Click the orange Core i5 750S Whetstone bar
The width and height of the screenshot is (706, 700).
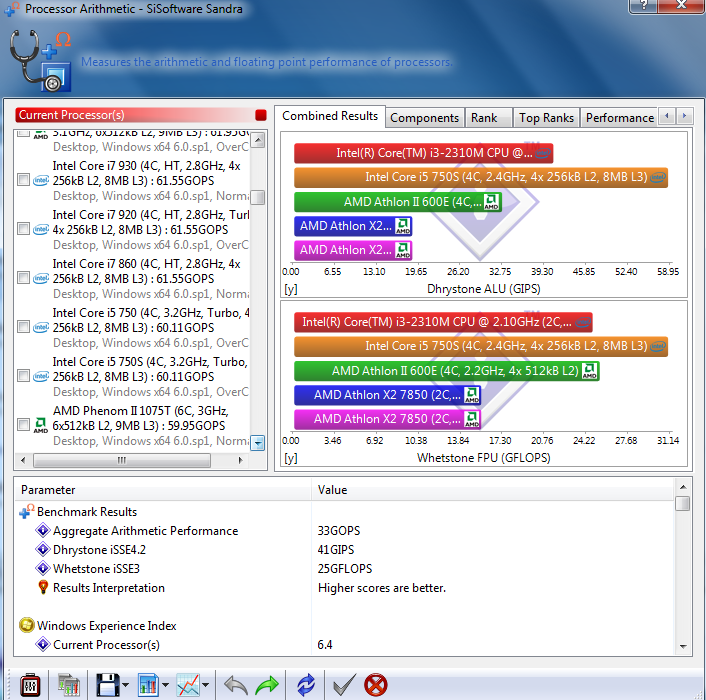coord(481,346)
